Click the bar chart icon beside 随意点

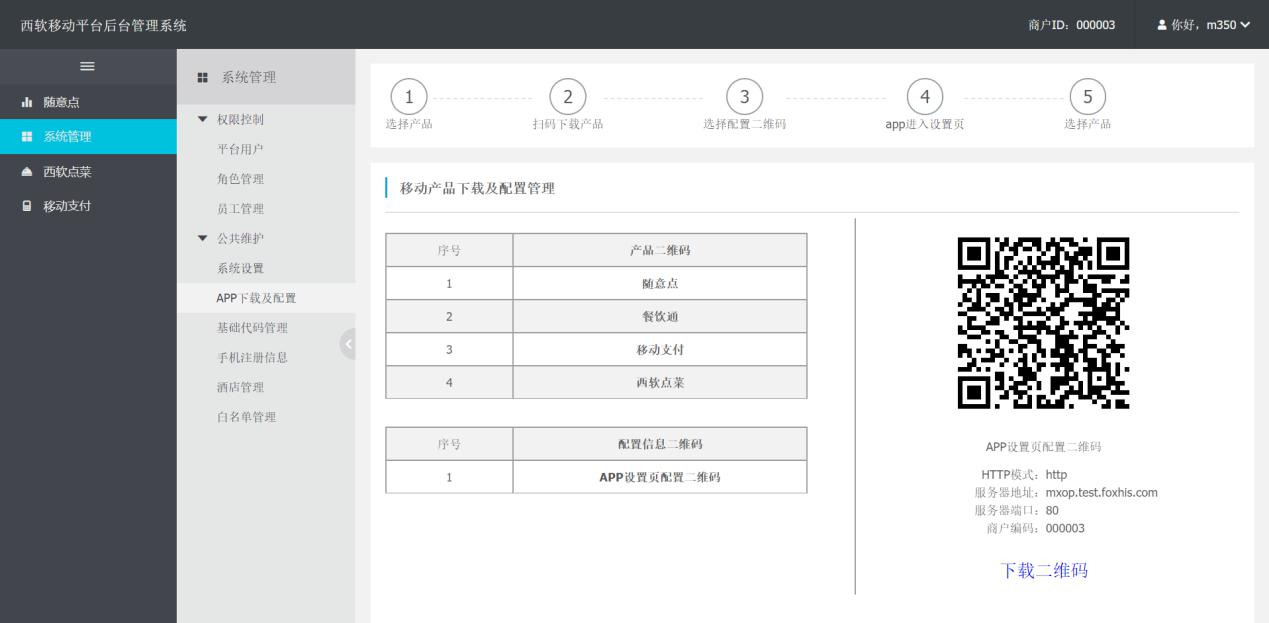(26, 102)
